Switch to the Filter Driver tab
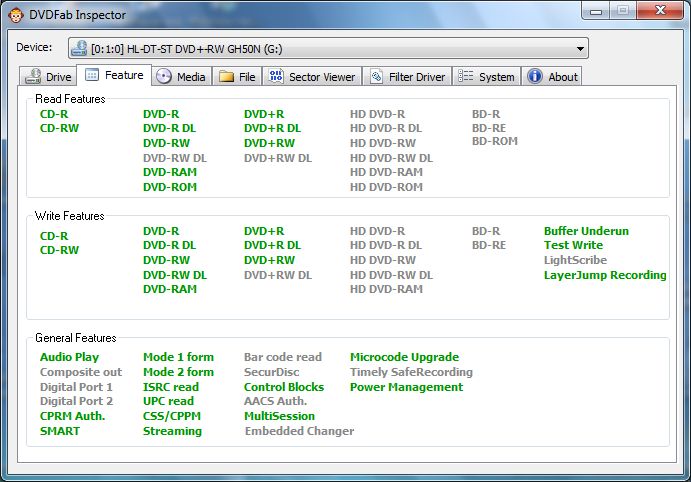 pos(407,76)
